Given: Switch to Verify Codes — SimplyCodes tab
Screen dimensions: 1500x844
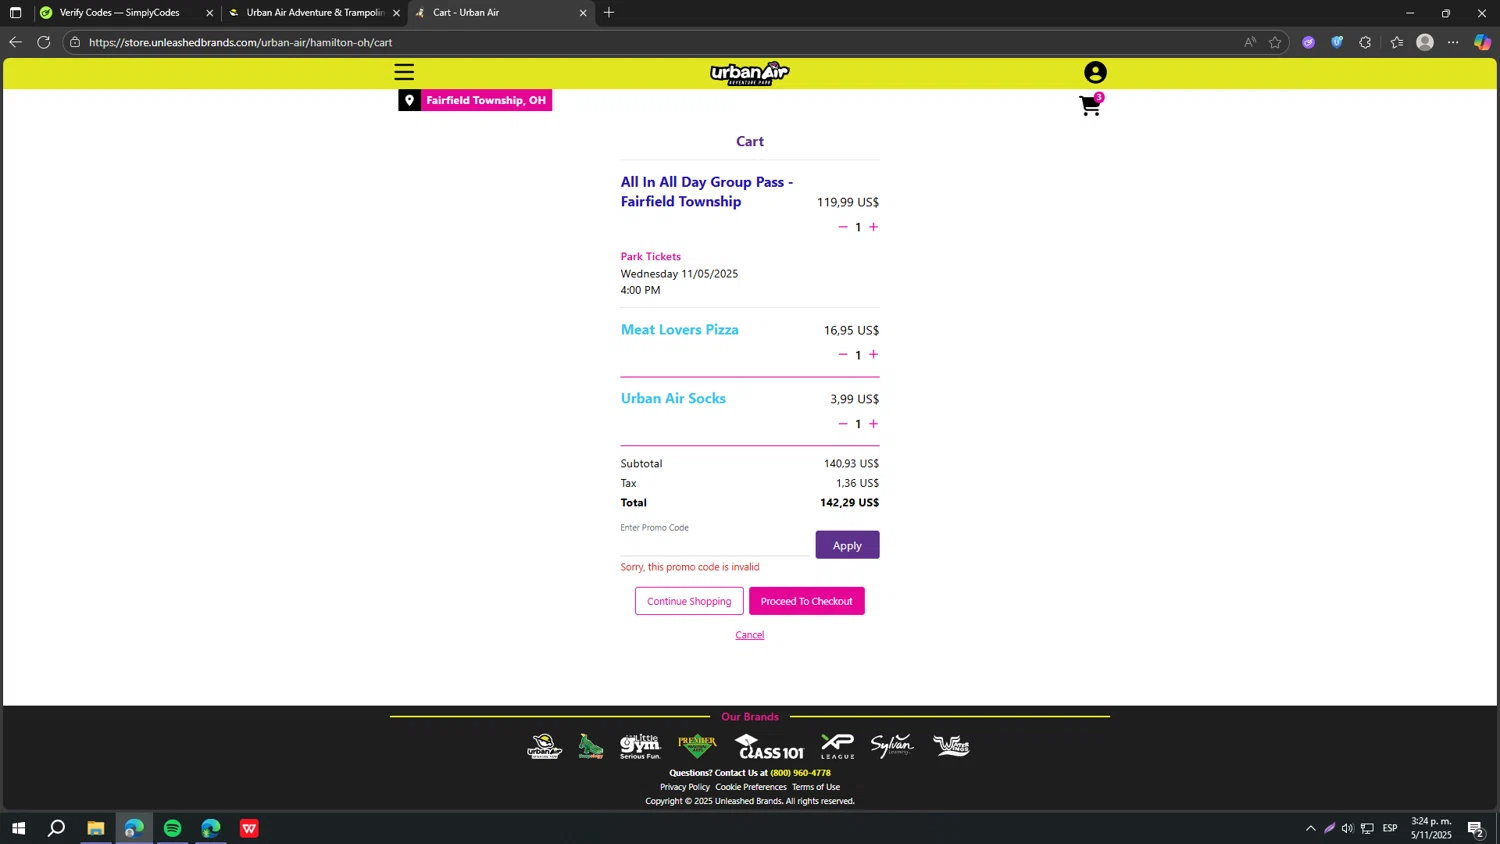Looking at the screenshot, I should click(x=119, y=13).
